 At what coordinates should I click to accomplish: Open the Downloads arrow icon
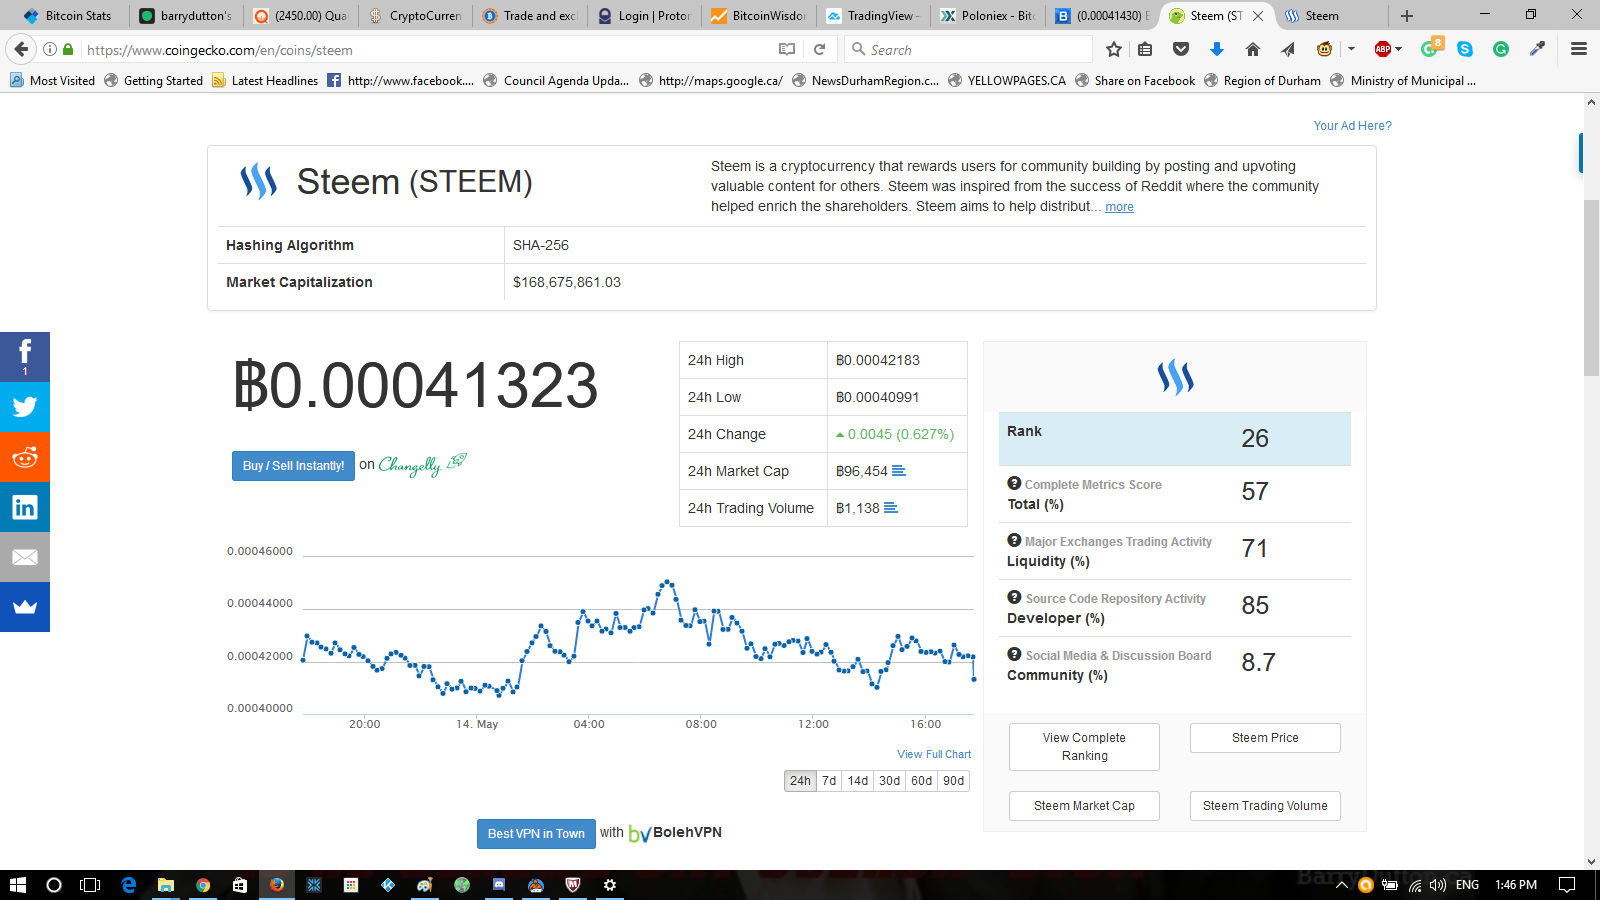1217,49
